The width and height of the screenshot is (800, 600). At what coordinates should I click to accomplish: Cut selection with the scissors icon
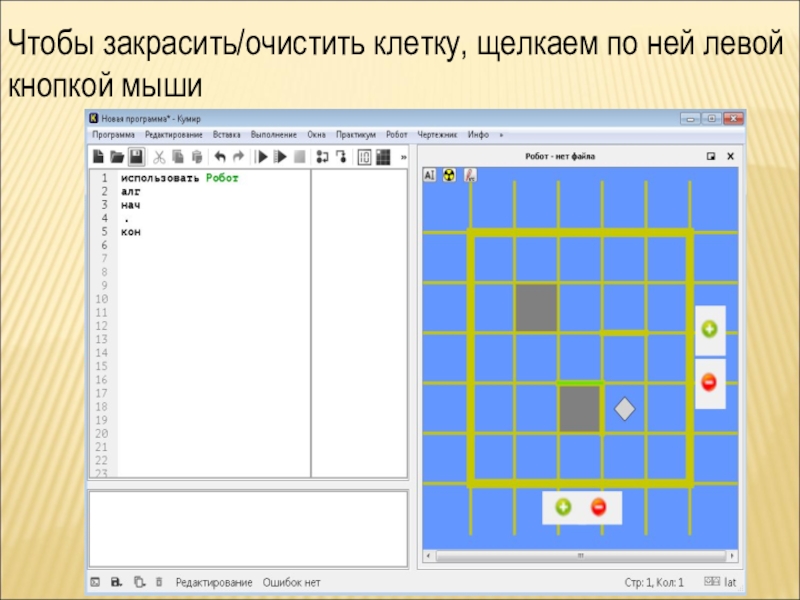tap(159, 157)
